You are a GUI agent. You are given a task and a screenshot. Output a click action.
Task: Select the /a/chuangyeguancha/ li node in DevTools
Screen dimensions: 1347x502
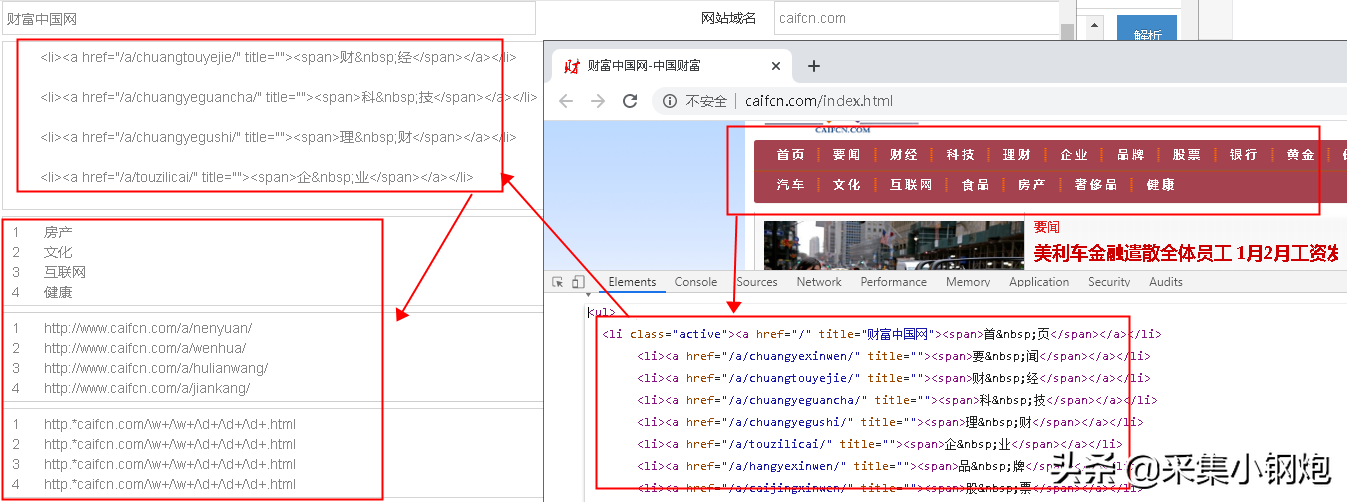[897, 400]
